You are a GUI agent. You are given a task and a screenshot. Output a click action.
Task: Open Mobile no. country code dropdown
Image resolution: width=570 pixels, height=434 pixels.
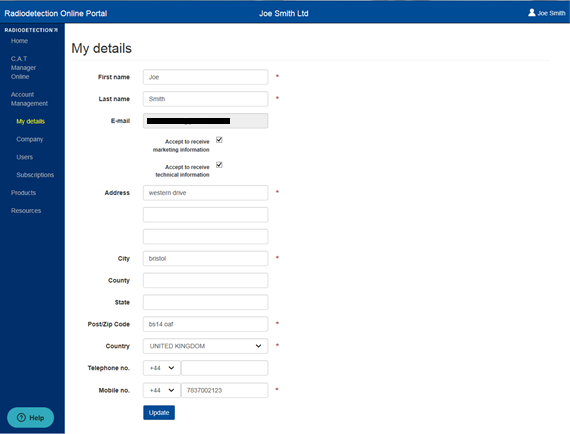(162, 390)
